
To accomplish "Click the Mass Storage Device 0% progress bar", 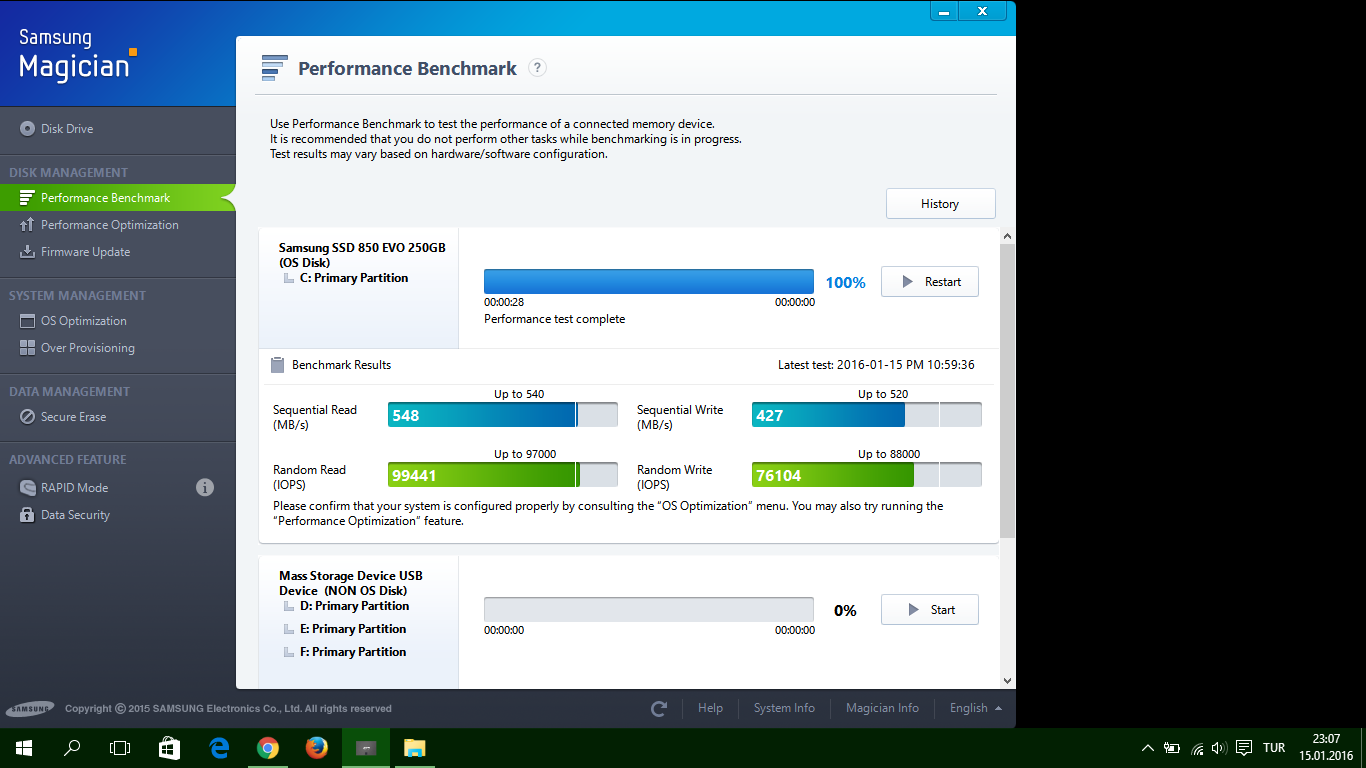I will (649, 609).
